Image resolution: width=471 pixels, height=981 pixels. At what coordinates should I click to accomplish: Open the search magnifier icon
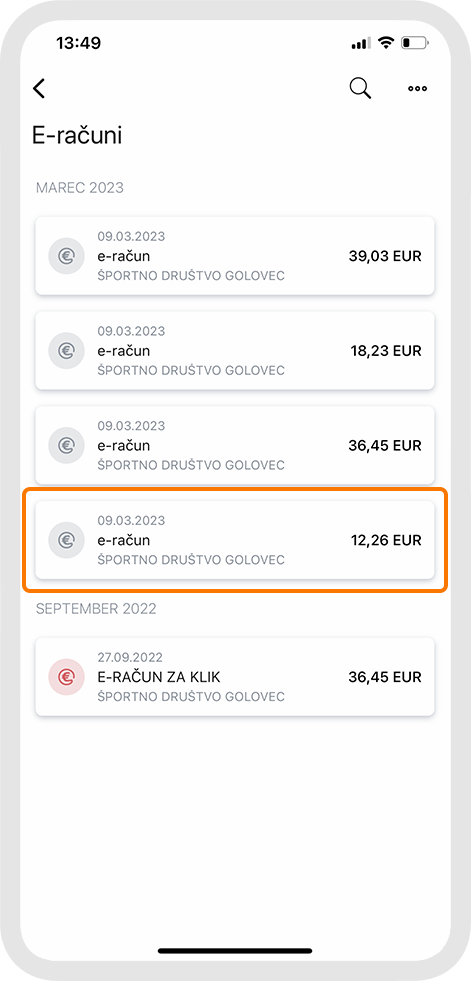click(360, 88)
